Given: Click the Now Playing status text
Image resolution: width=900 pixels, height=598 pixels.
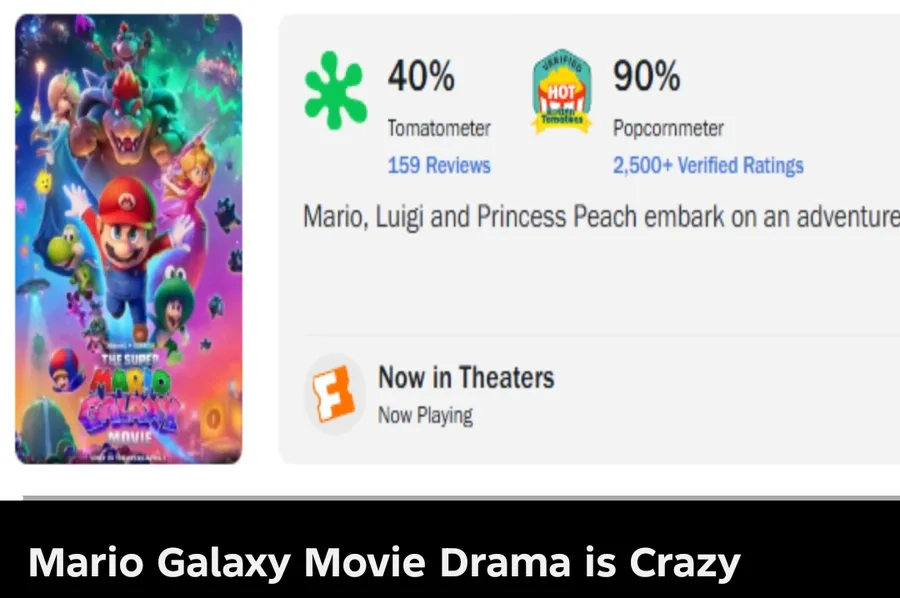Looking at the screenshot, I should click(x=425, y=414).
